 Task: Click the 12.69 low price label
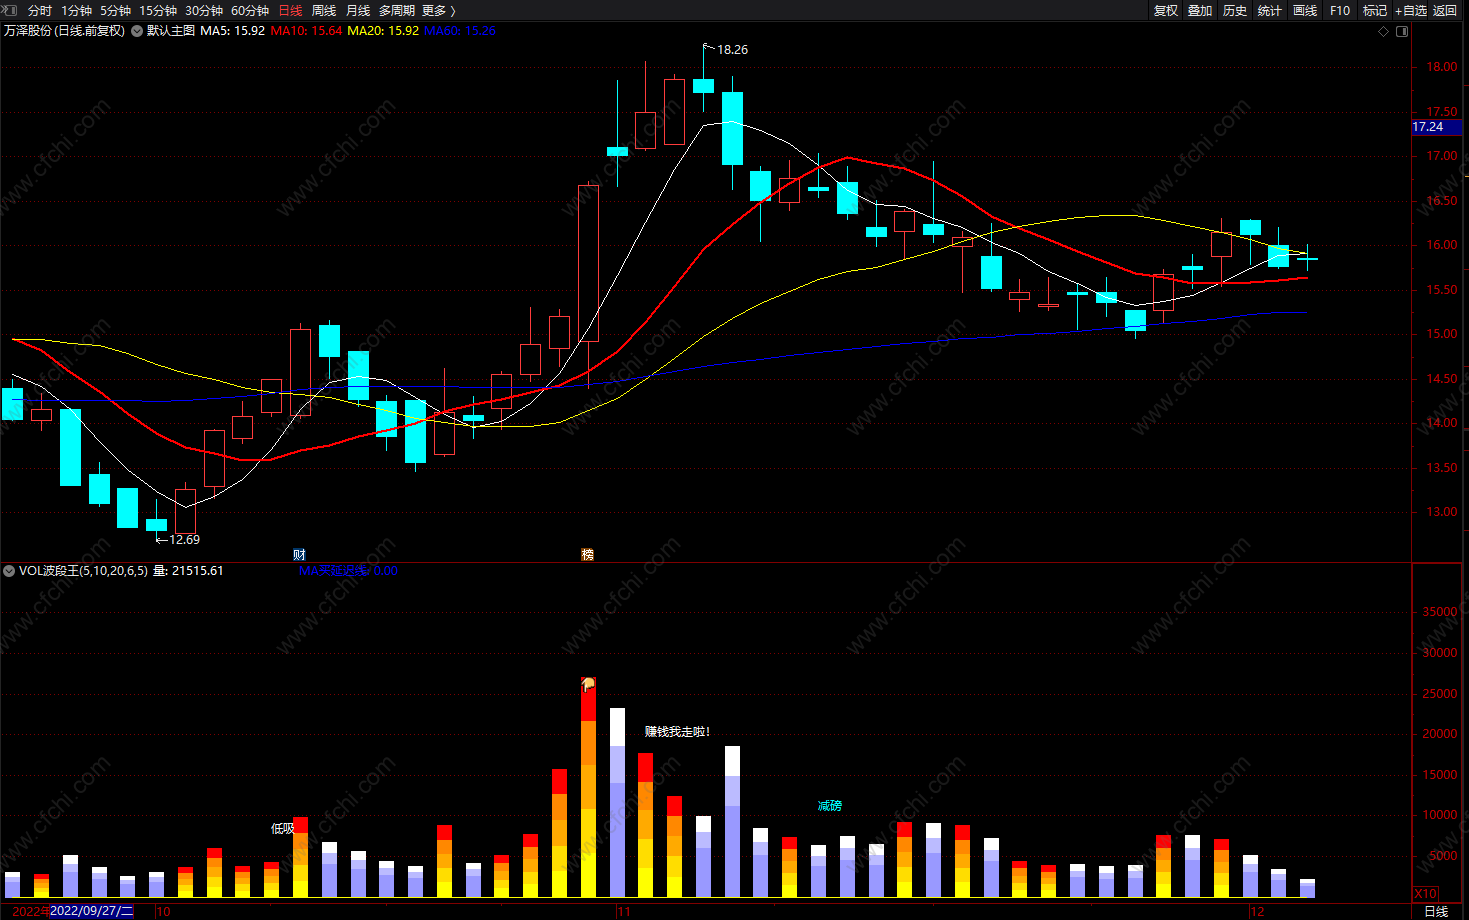pyautogui.click(x=184, y=539)
